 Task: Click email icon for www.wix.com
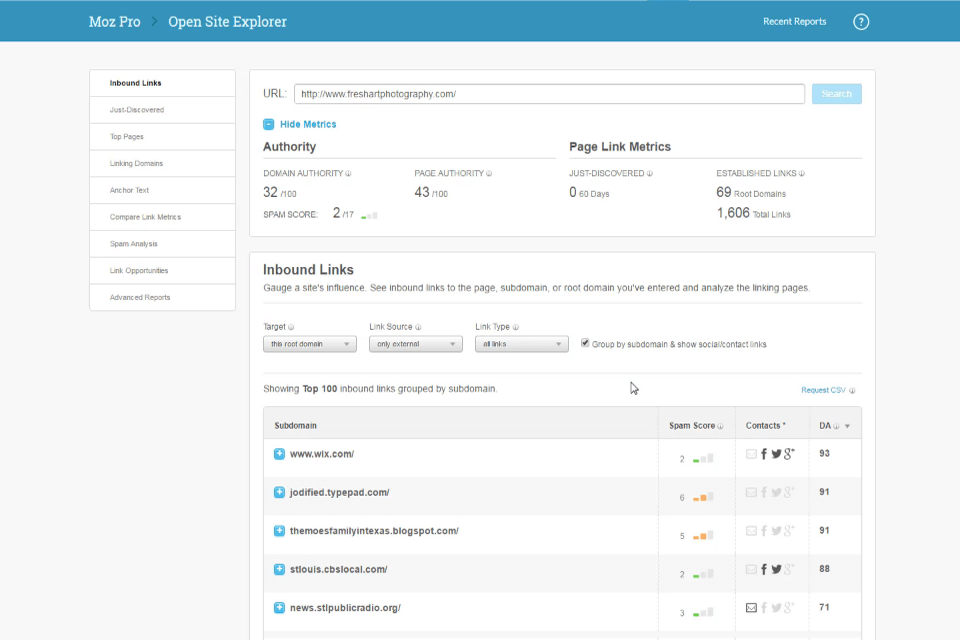(751, 454)
